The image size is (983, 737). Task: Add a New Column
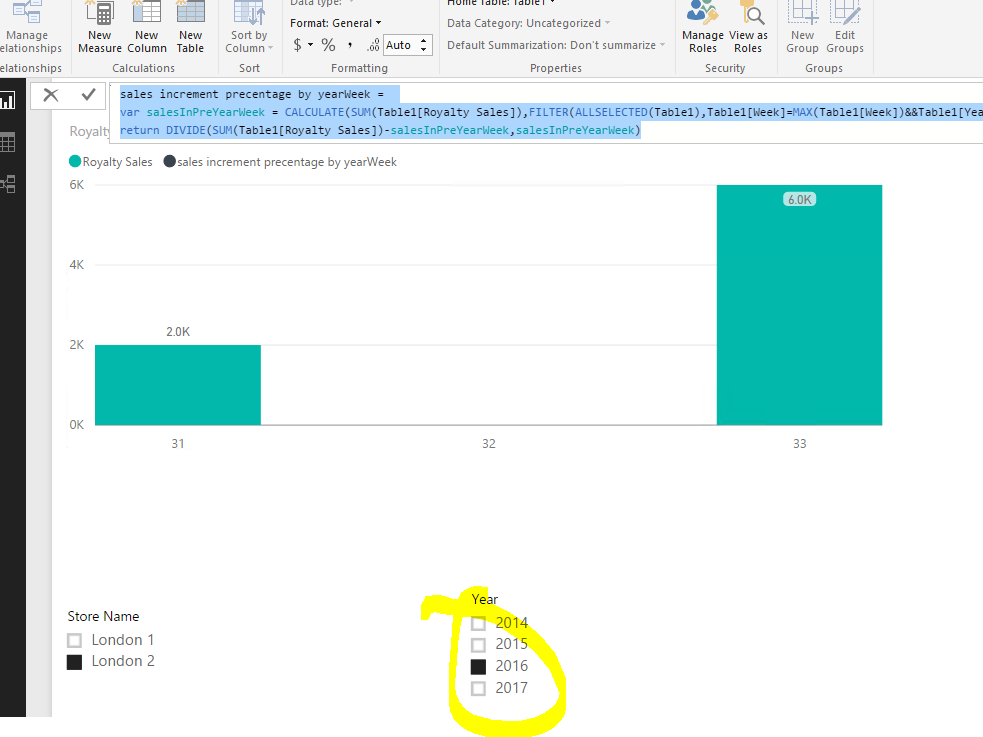tap(147, 28)
